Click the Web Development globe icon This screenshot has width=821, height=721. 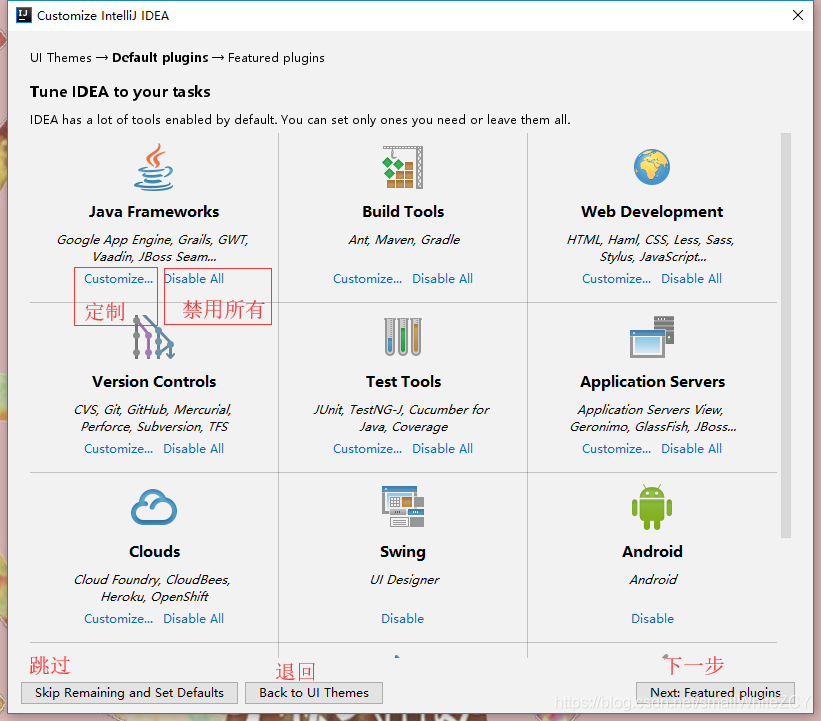652,167
